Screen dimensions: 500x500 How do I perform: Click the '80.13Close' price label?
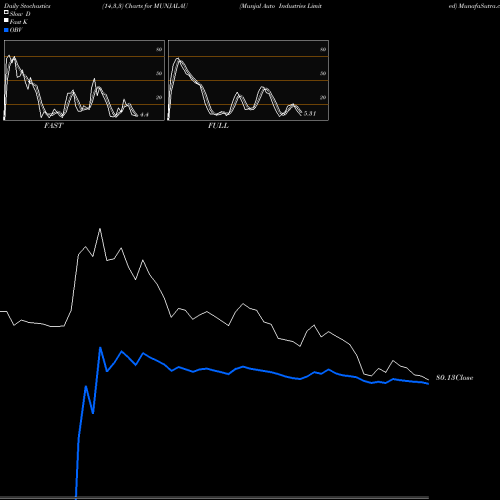[455, 378]
